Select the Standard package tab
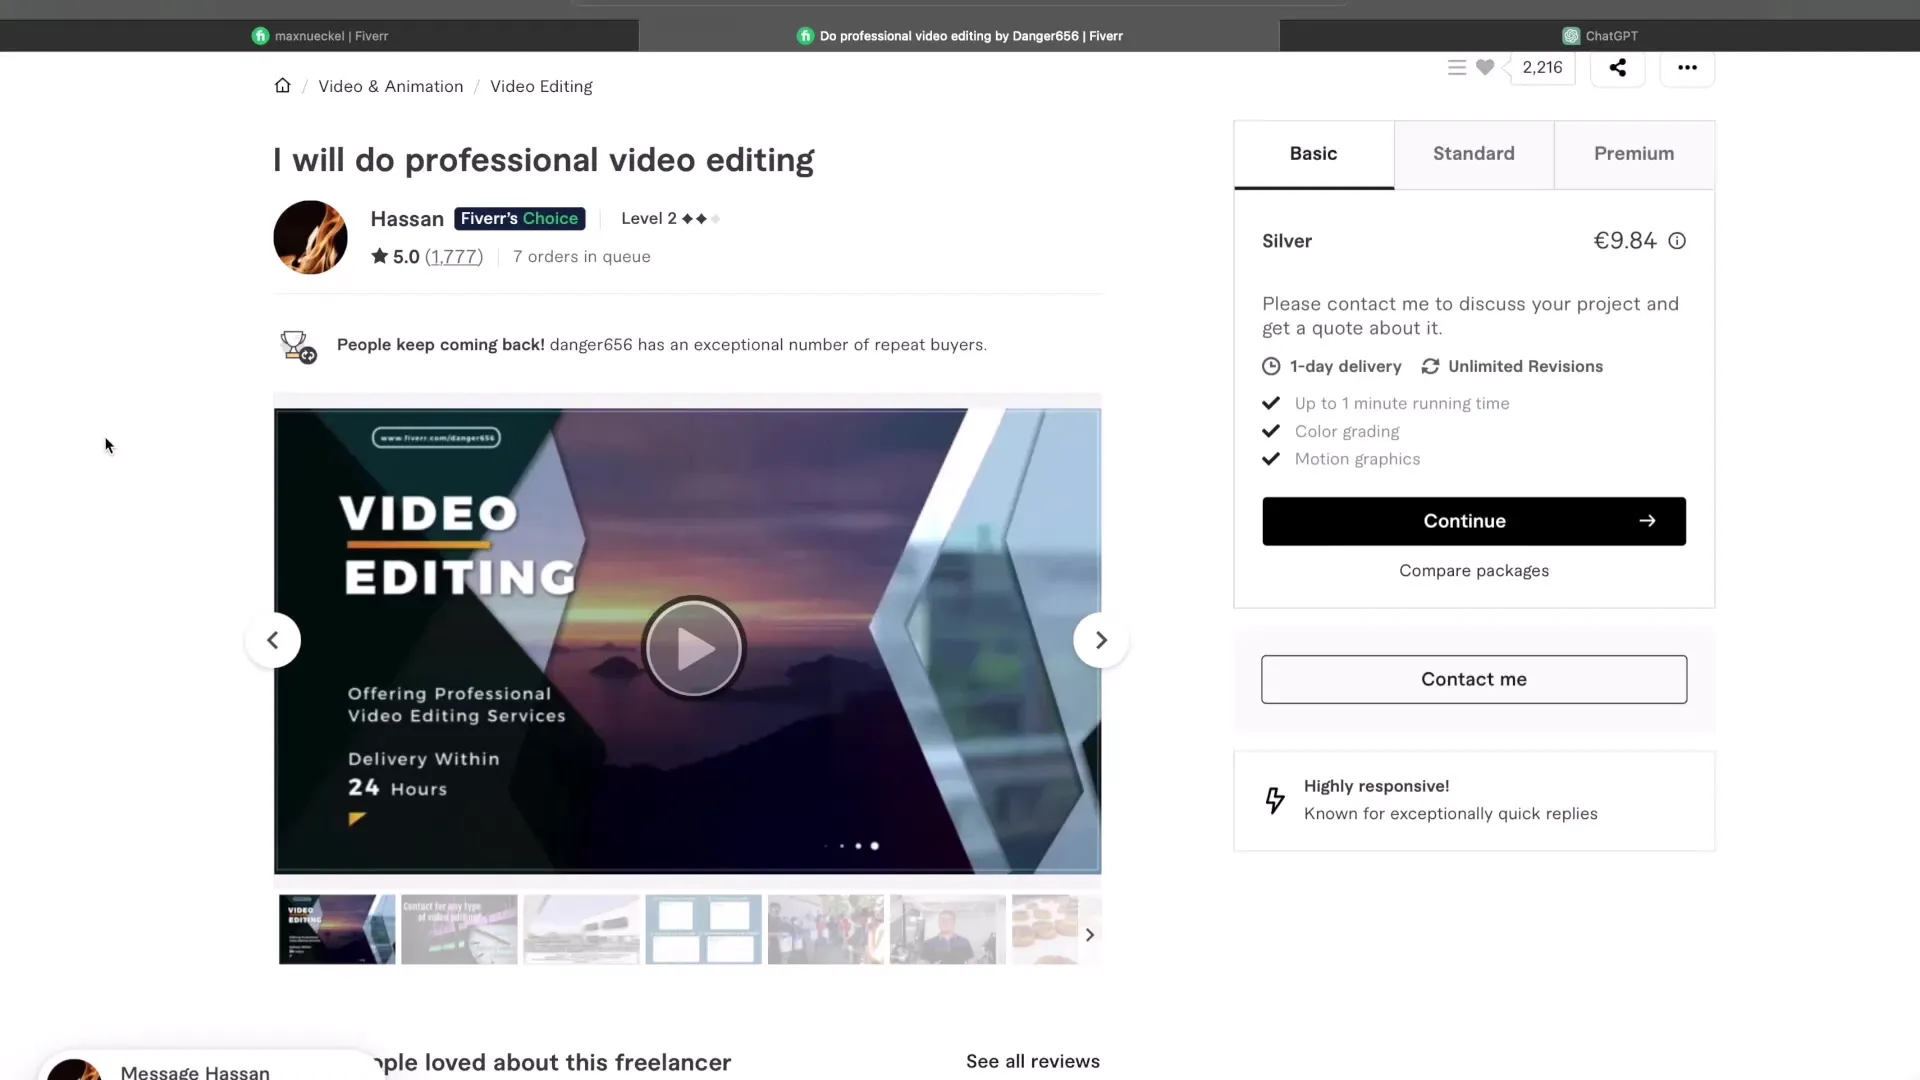 click(1473, 154)
